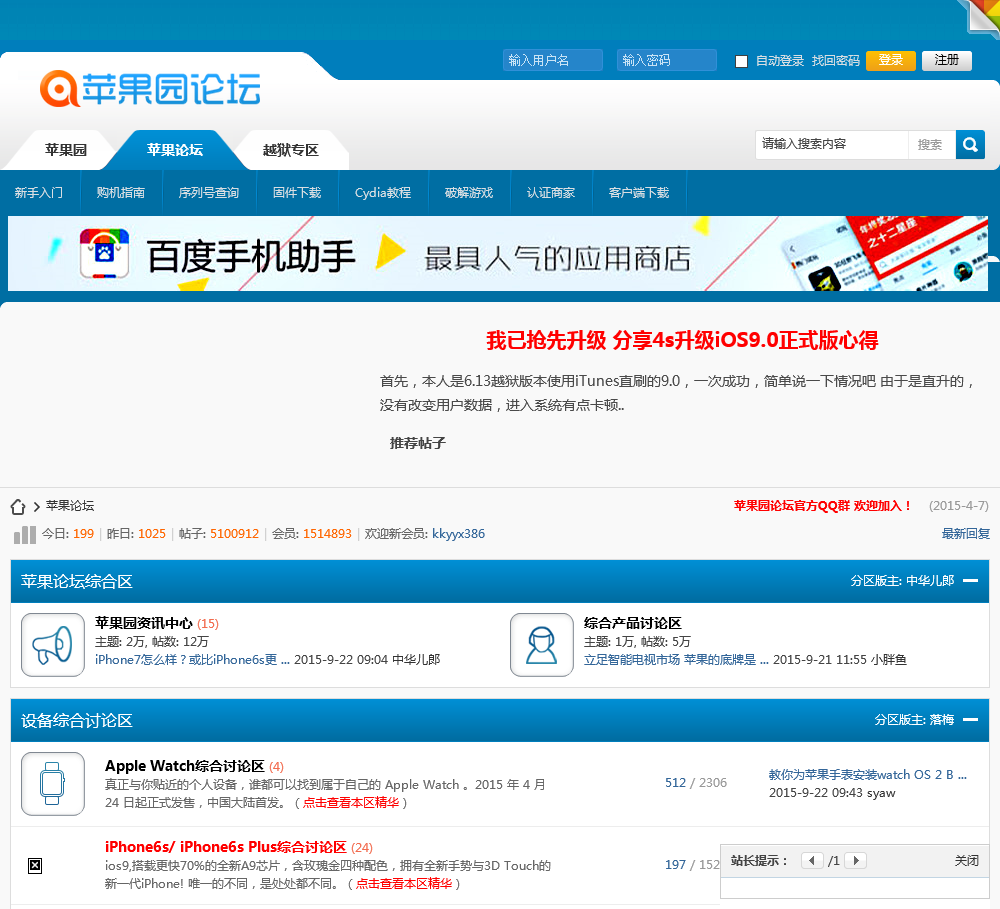1000x909 pixels.
Task: Click today's post count 199
Action: point(84,534)
